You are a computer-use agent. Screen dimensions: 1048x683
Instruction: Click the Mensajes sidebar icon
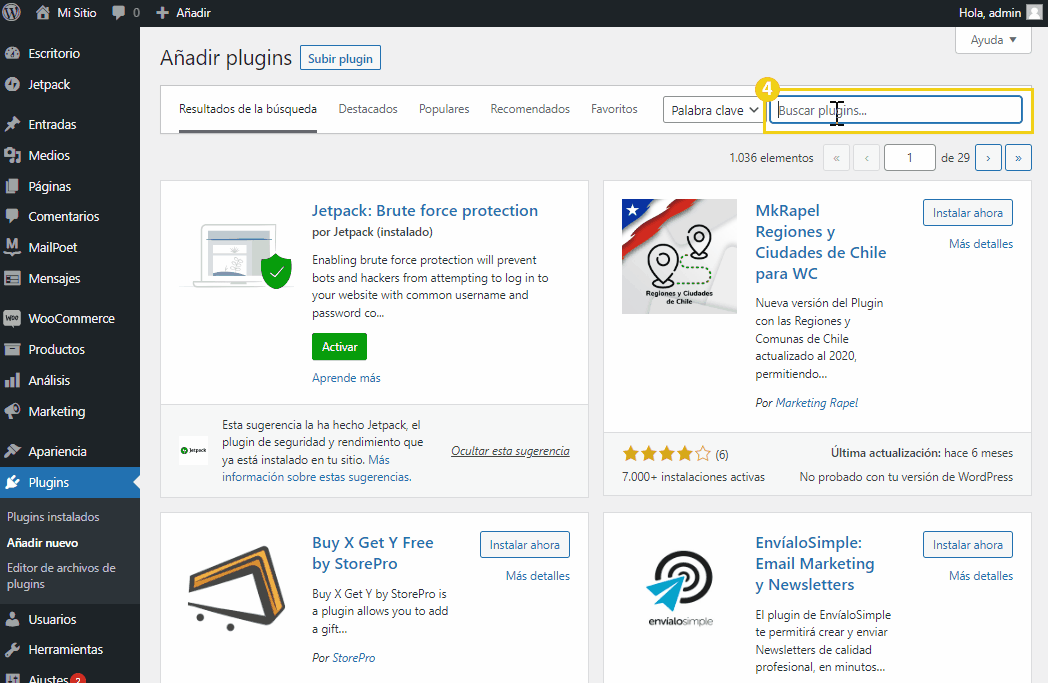[12, 278]
